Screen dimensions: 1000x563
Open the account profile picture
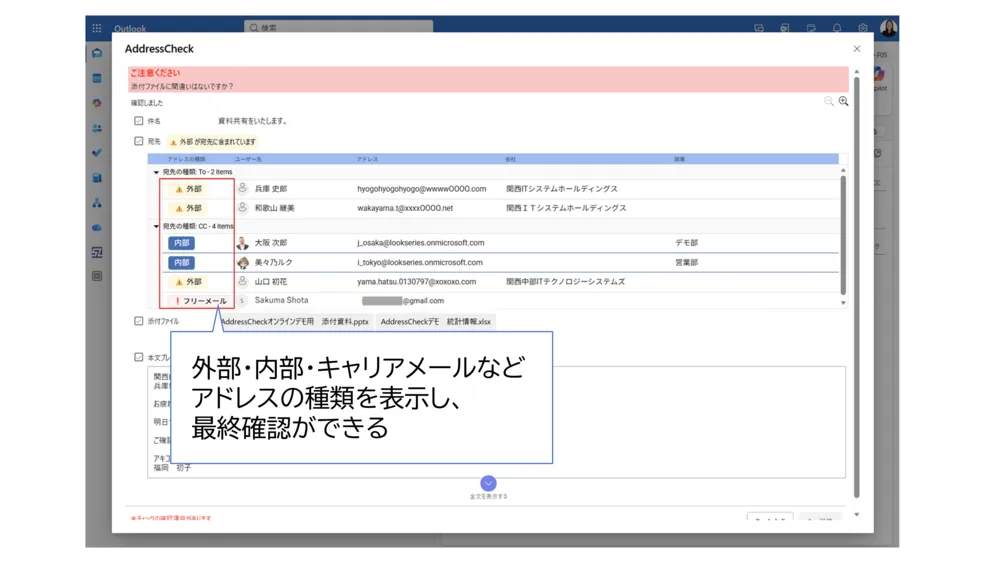(888, 27)
